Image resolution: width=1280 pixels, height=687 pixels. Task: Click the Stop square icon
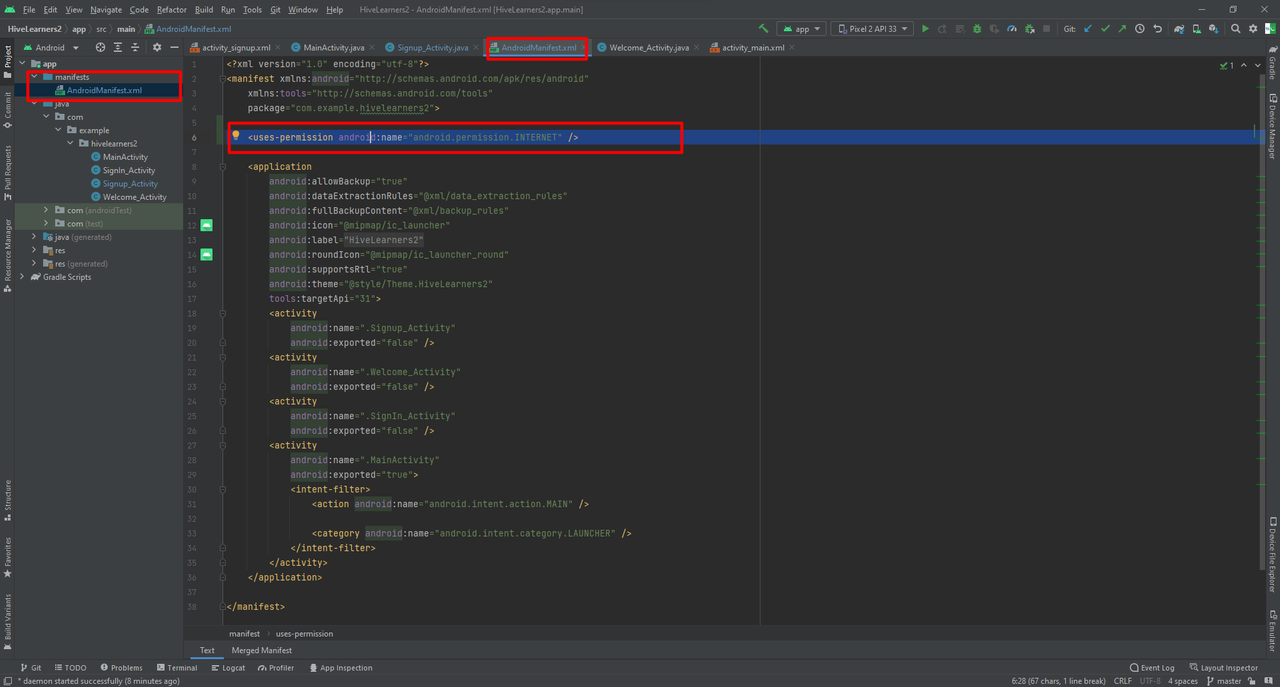tap(1046, 29)
